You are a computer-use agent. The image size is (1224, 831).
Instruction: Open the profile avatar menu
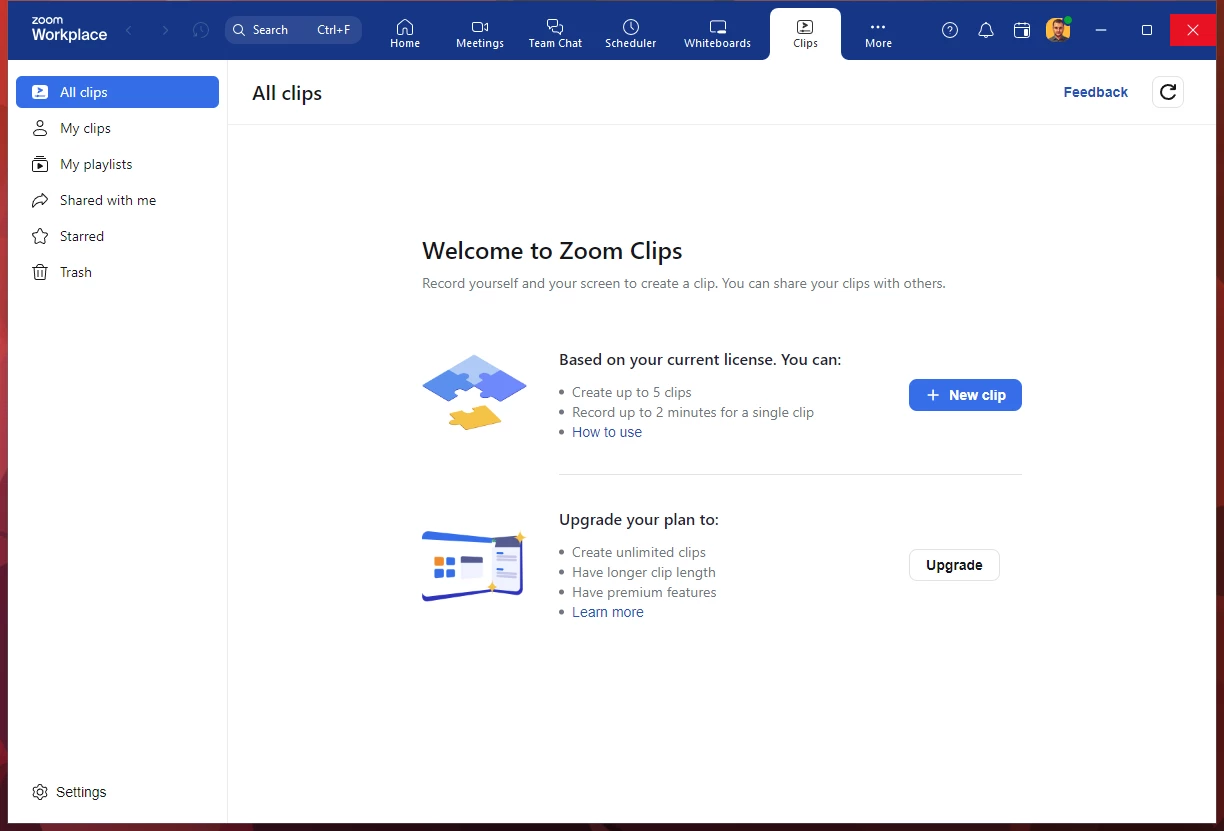coord(1058,30)
